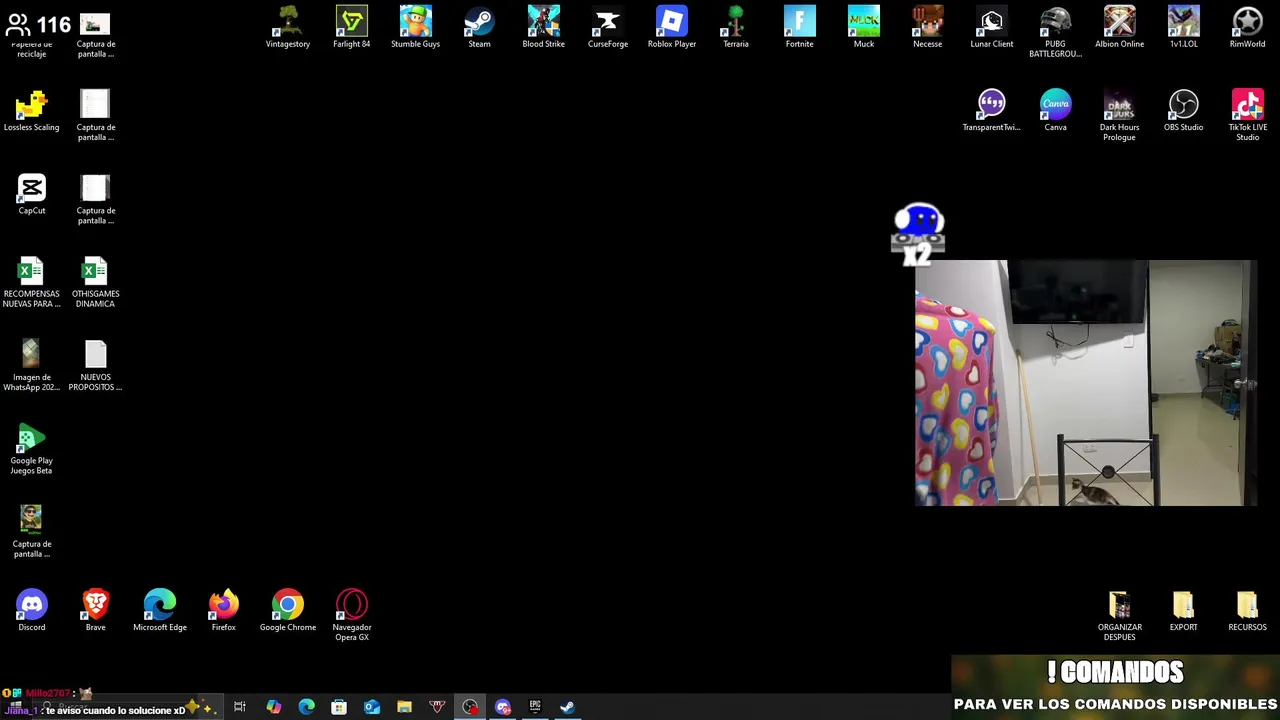Screen dimensions: 1280x720
Task: Open the Vintagestory desktop shortcut
Action: coord(288,27)
